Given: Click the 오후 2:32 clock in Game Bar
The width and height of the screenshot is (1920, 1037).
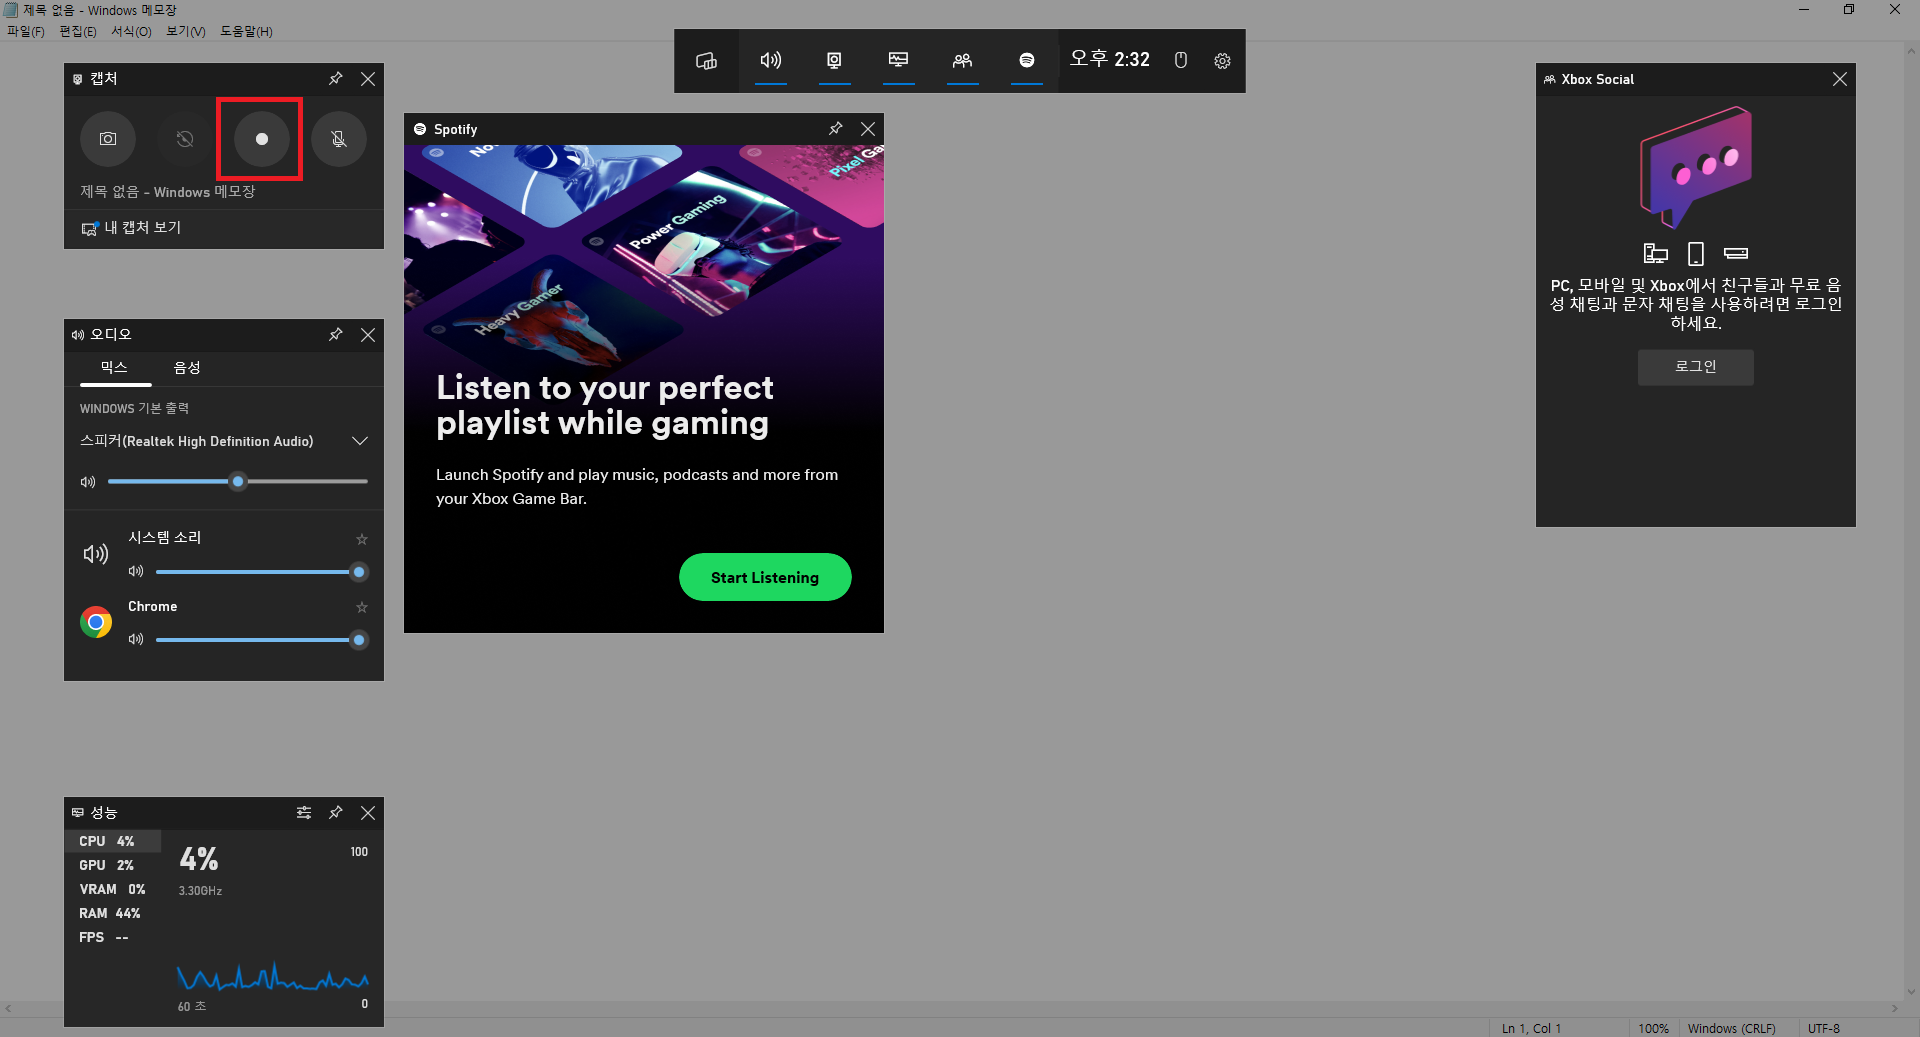Looking at the screenshot, I should (1110, 60).
